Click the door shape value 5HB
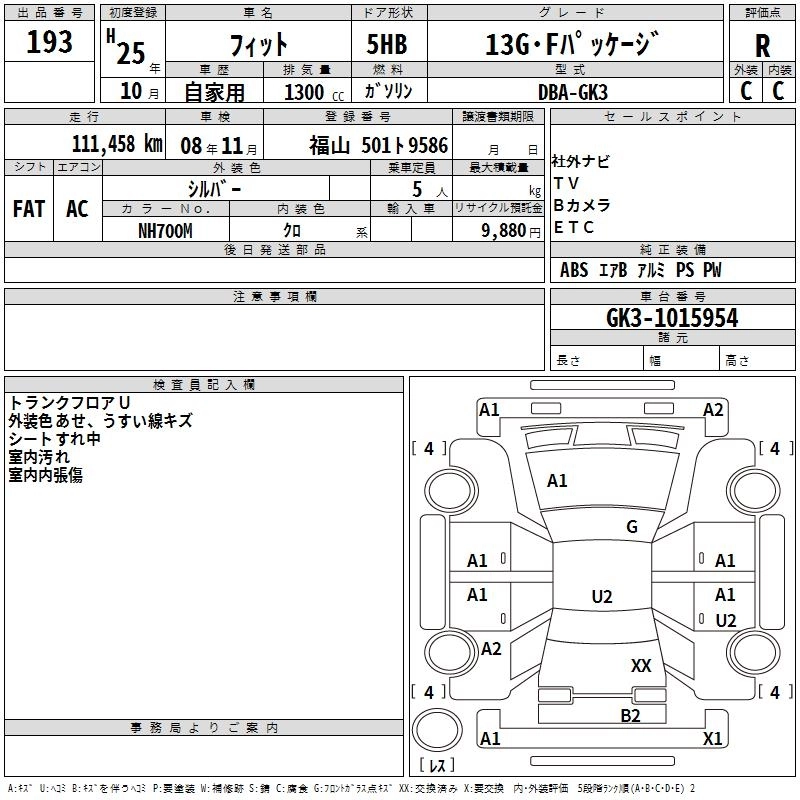This screenshot has width=800, height=800. pos(387,44)
